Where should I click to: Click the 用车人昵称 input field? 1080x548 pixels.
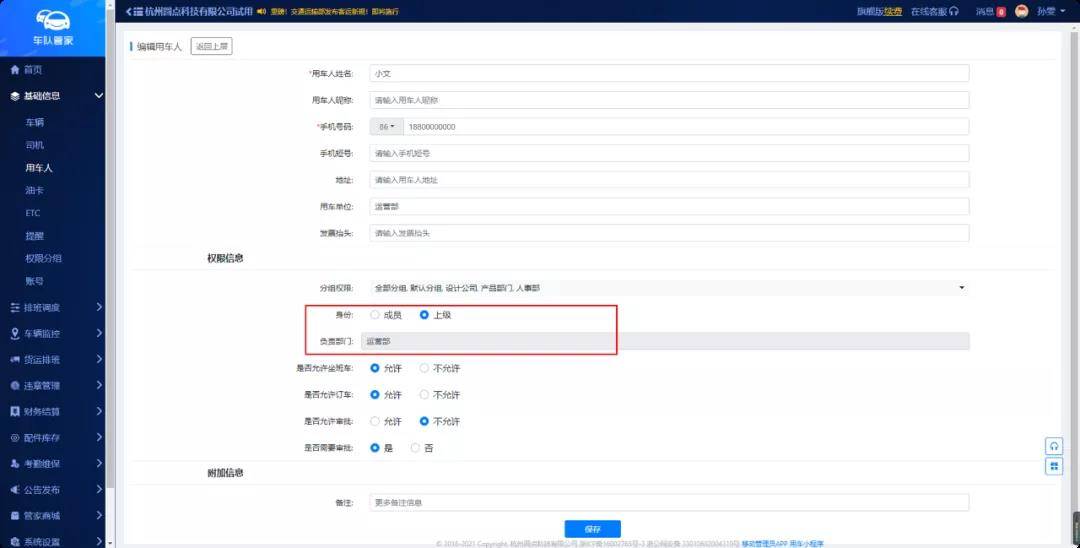click(668, 100)
